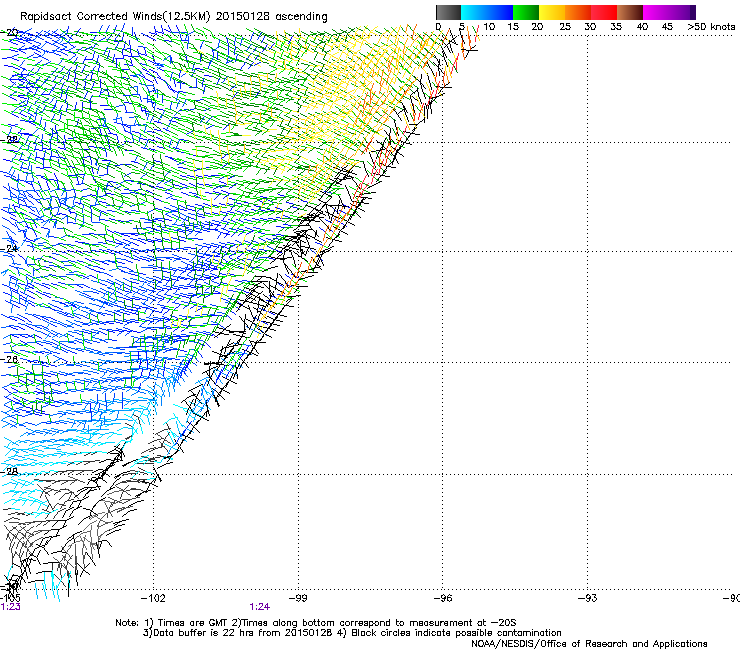Click the yellow 20–25 knots color segment

click(x=552, y=12)
